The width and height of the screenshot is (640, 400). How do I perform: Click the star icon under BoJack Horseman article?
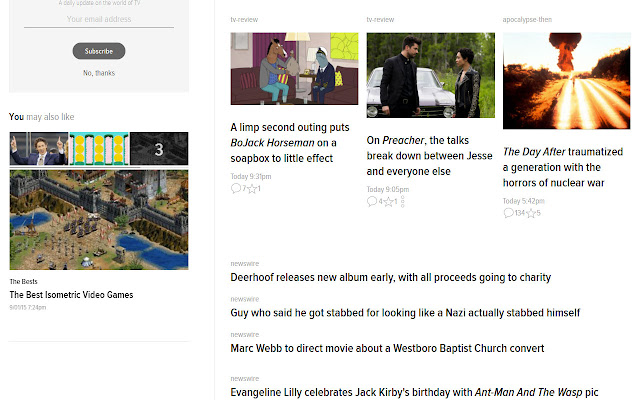click(252, 188)
